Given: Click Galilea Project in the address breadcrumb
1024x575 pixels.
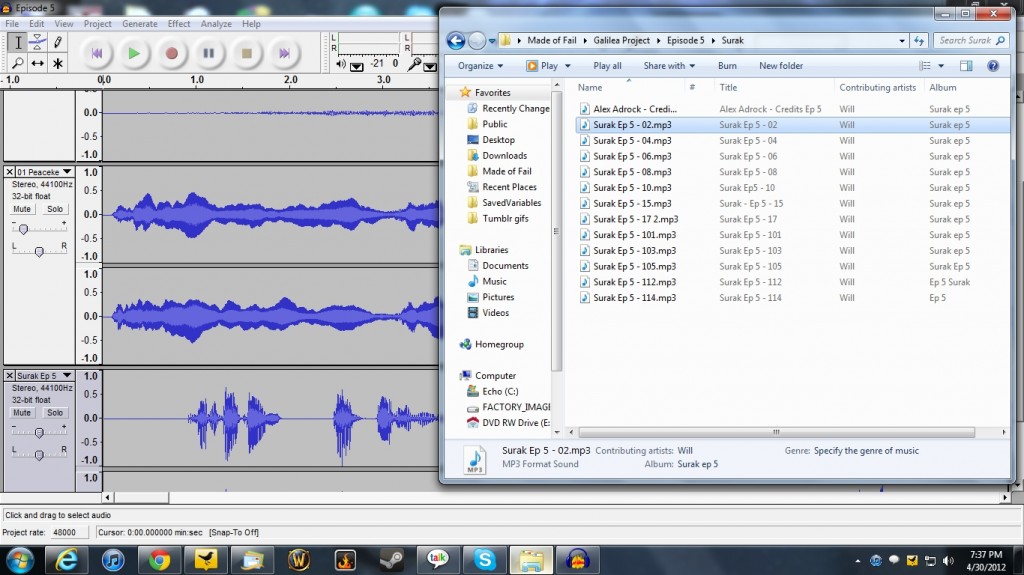Looking at the screenshot, I should [x=621, y=41].
